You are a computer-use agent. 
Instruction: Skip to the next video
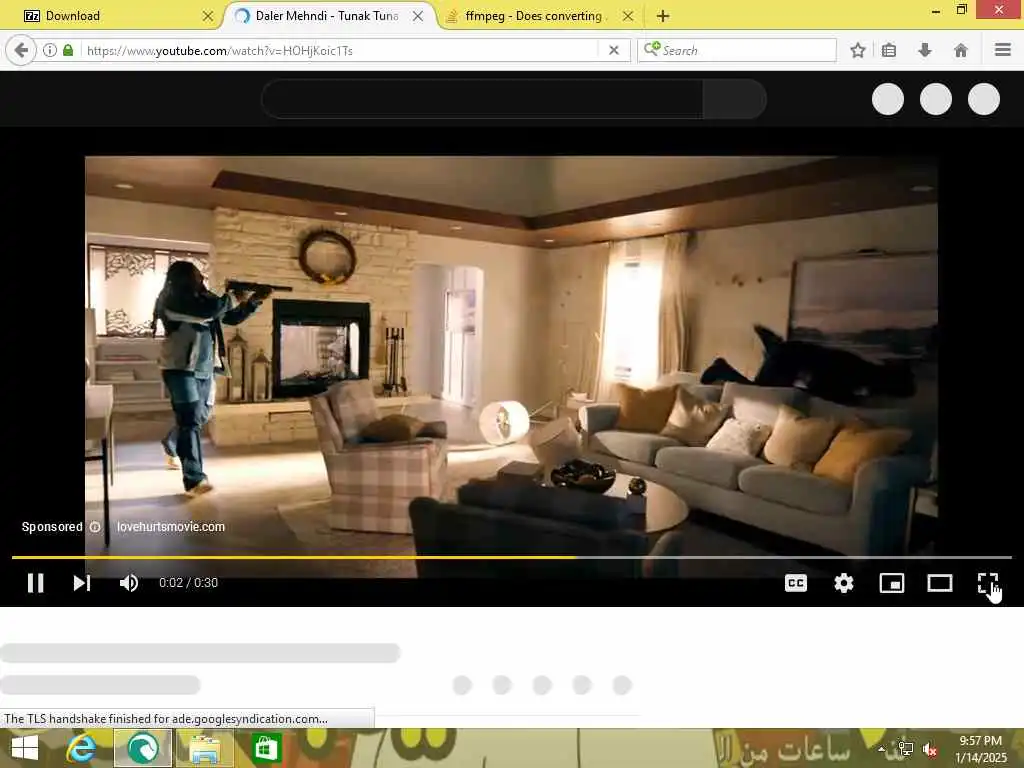[x=82, y=583]
